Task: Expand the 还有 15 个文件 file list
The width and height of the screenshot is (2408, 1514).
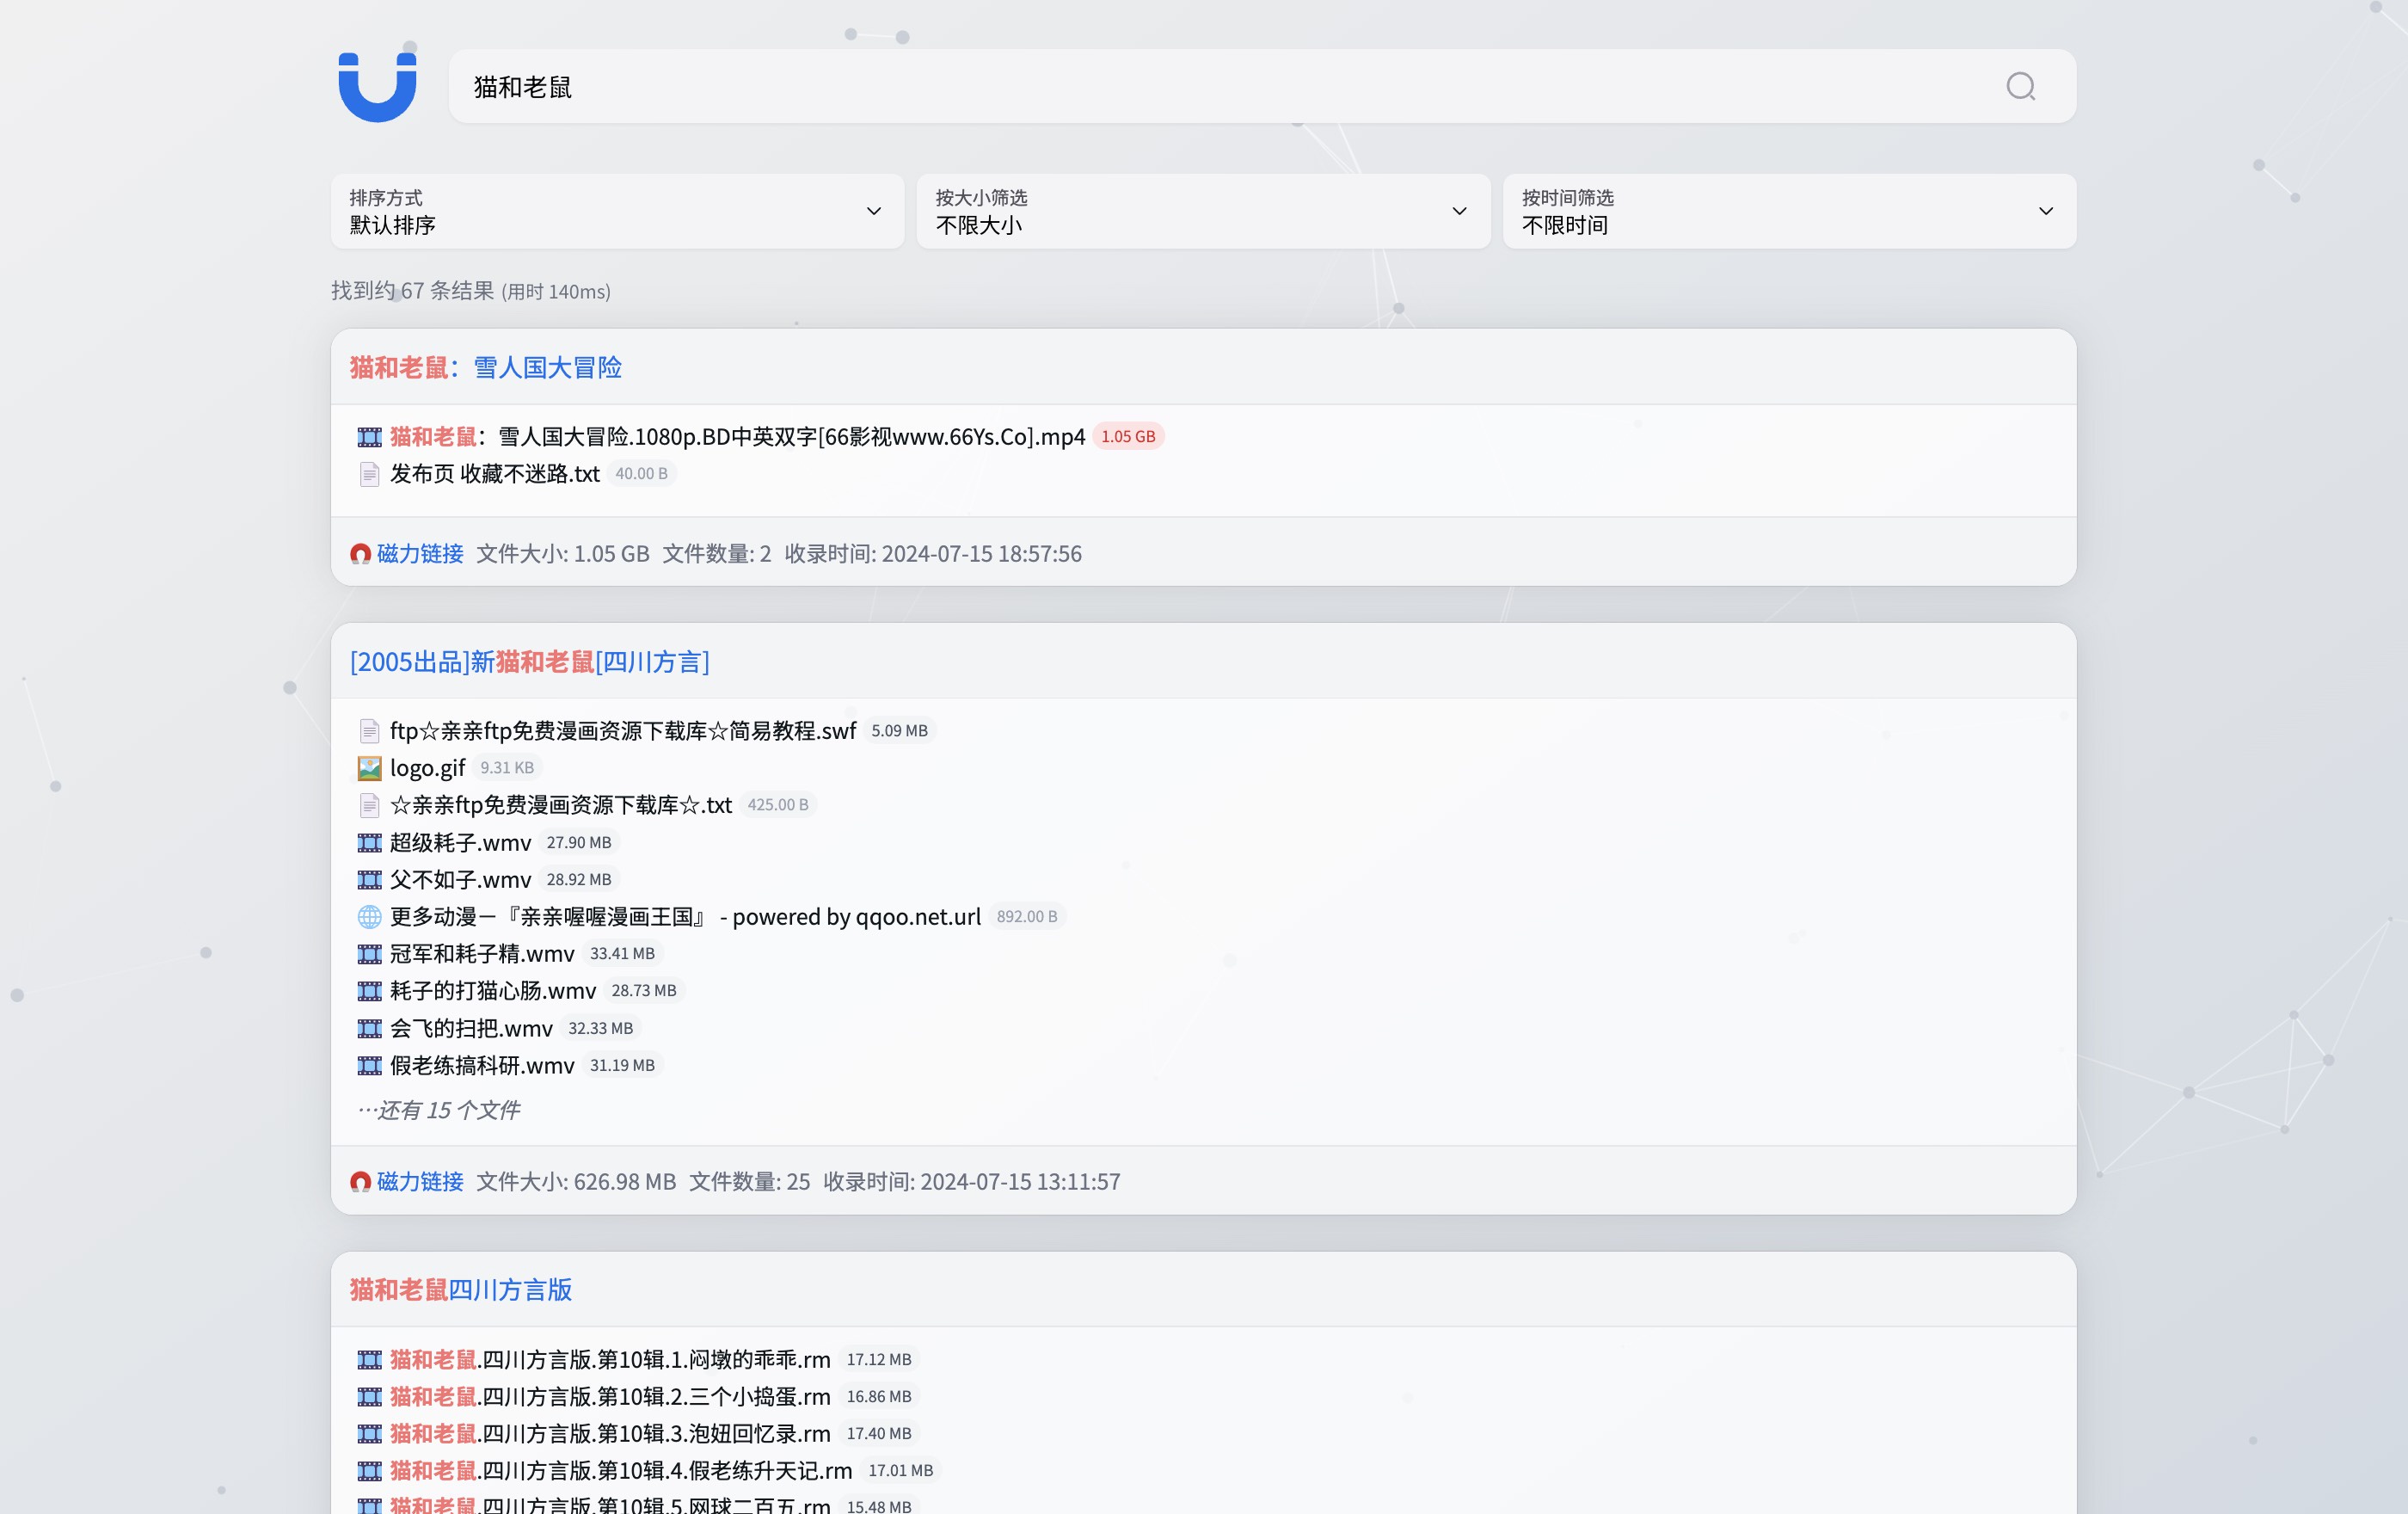Action: [x=438, y=1110]
